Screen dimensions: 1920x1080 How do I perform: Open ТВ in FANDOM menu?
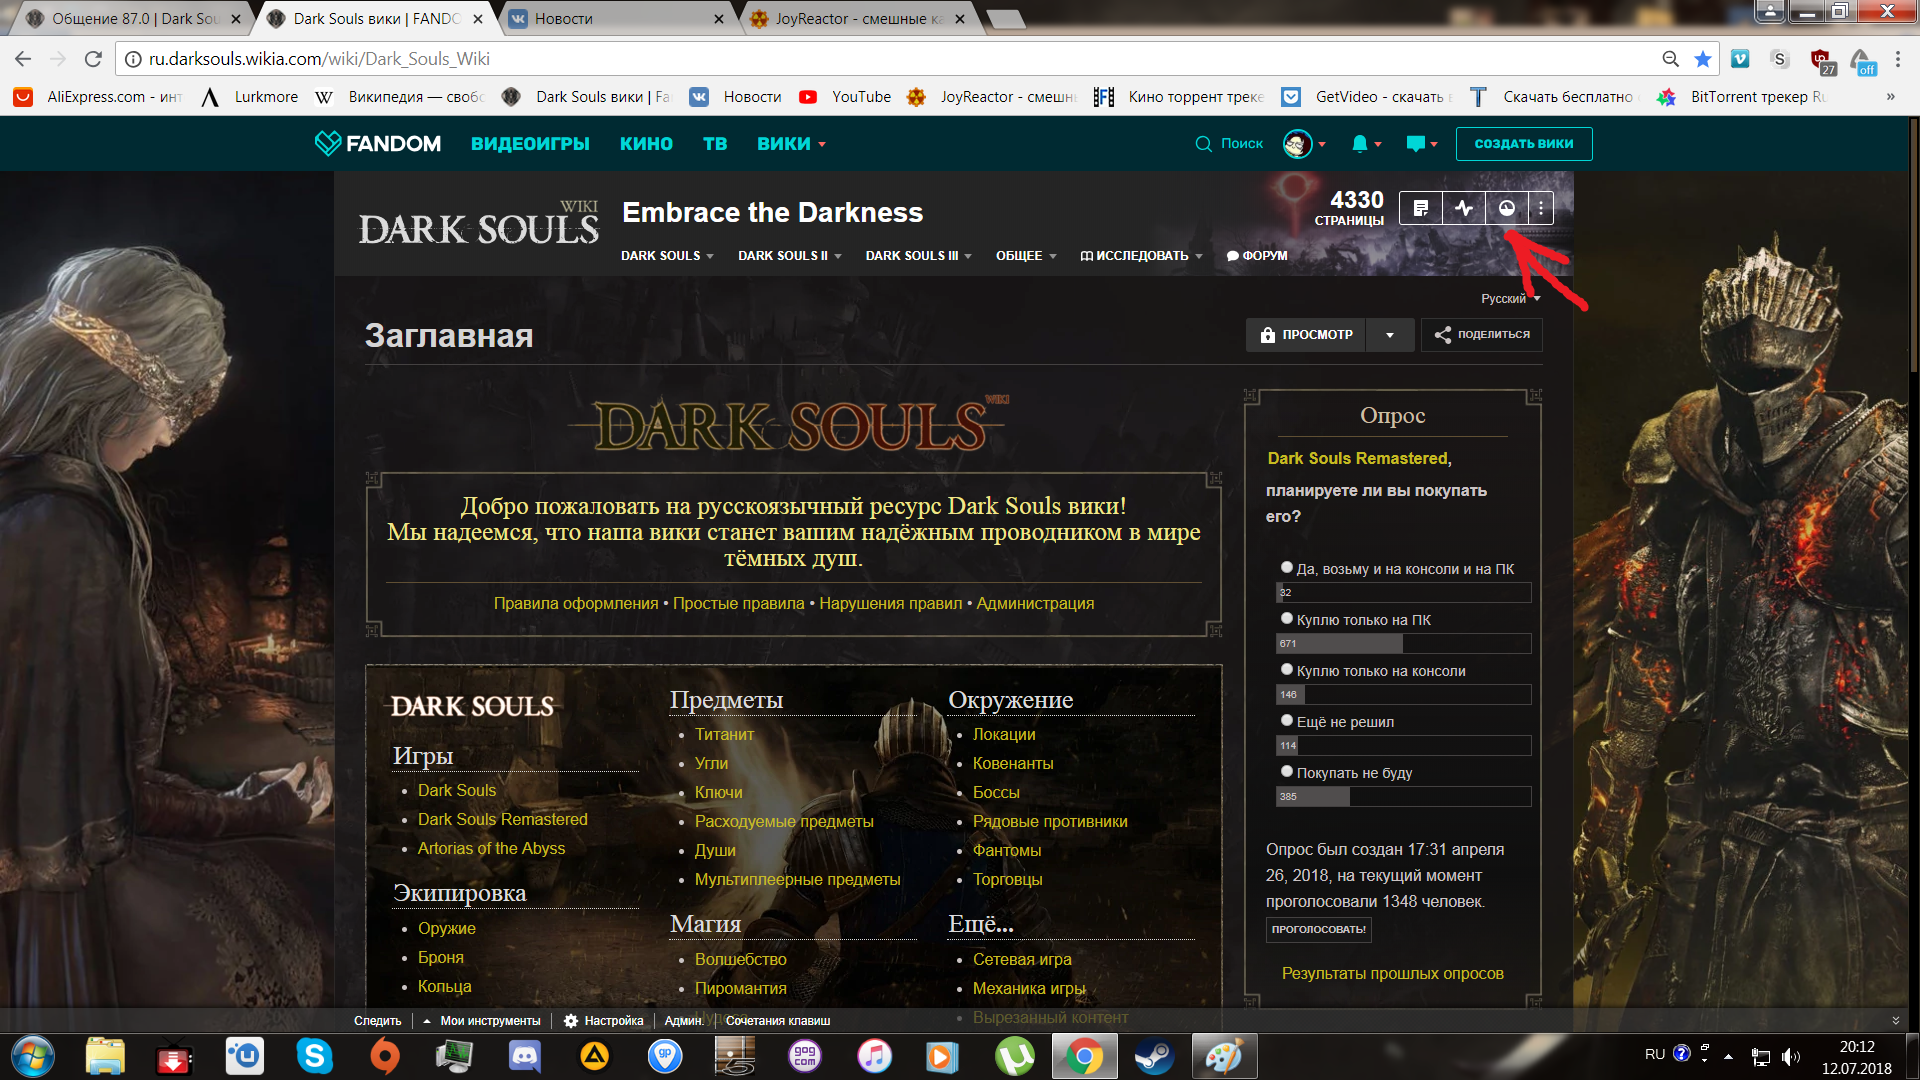715,144
